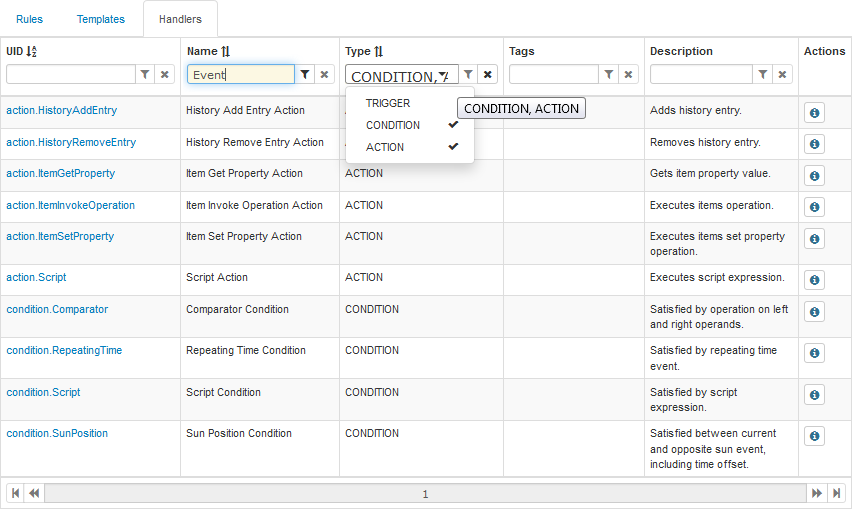Collapse the Type filter multiselect dropdown
This screenshot has height=509, width=852.
click(444, 75)
